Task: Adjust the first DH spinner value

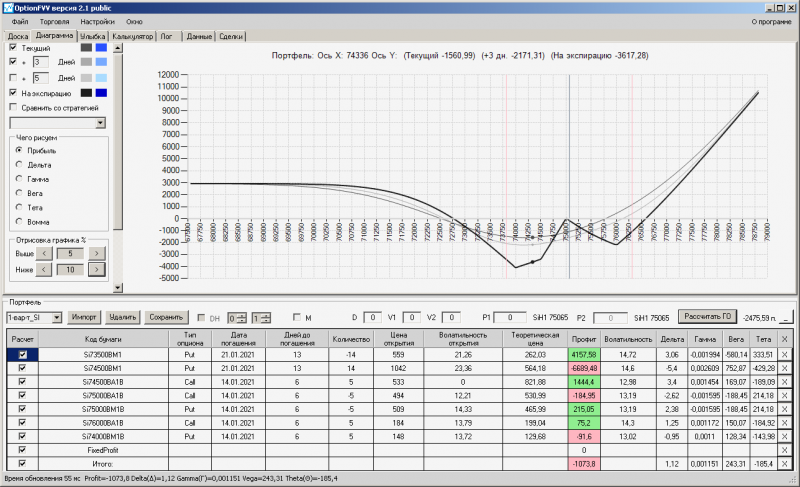Action: (x=241, y=318)
